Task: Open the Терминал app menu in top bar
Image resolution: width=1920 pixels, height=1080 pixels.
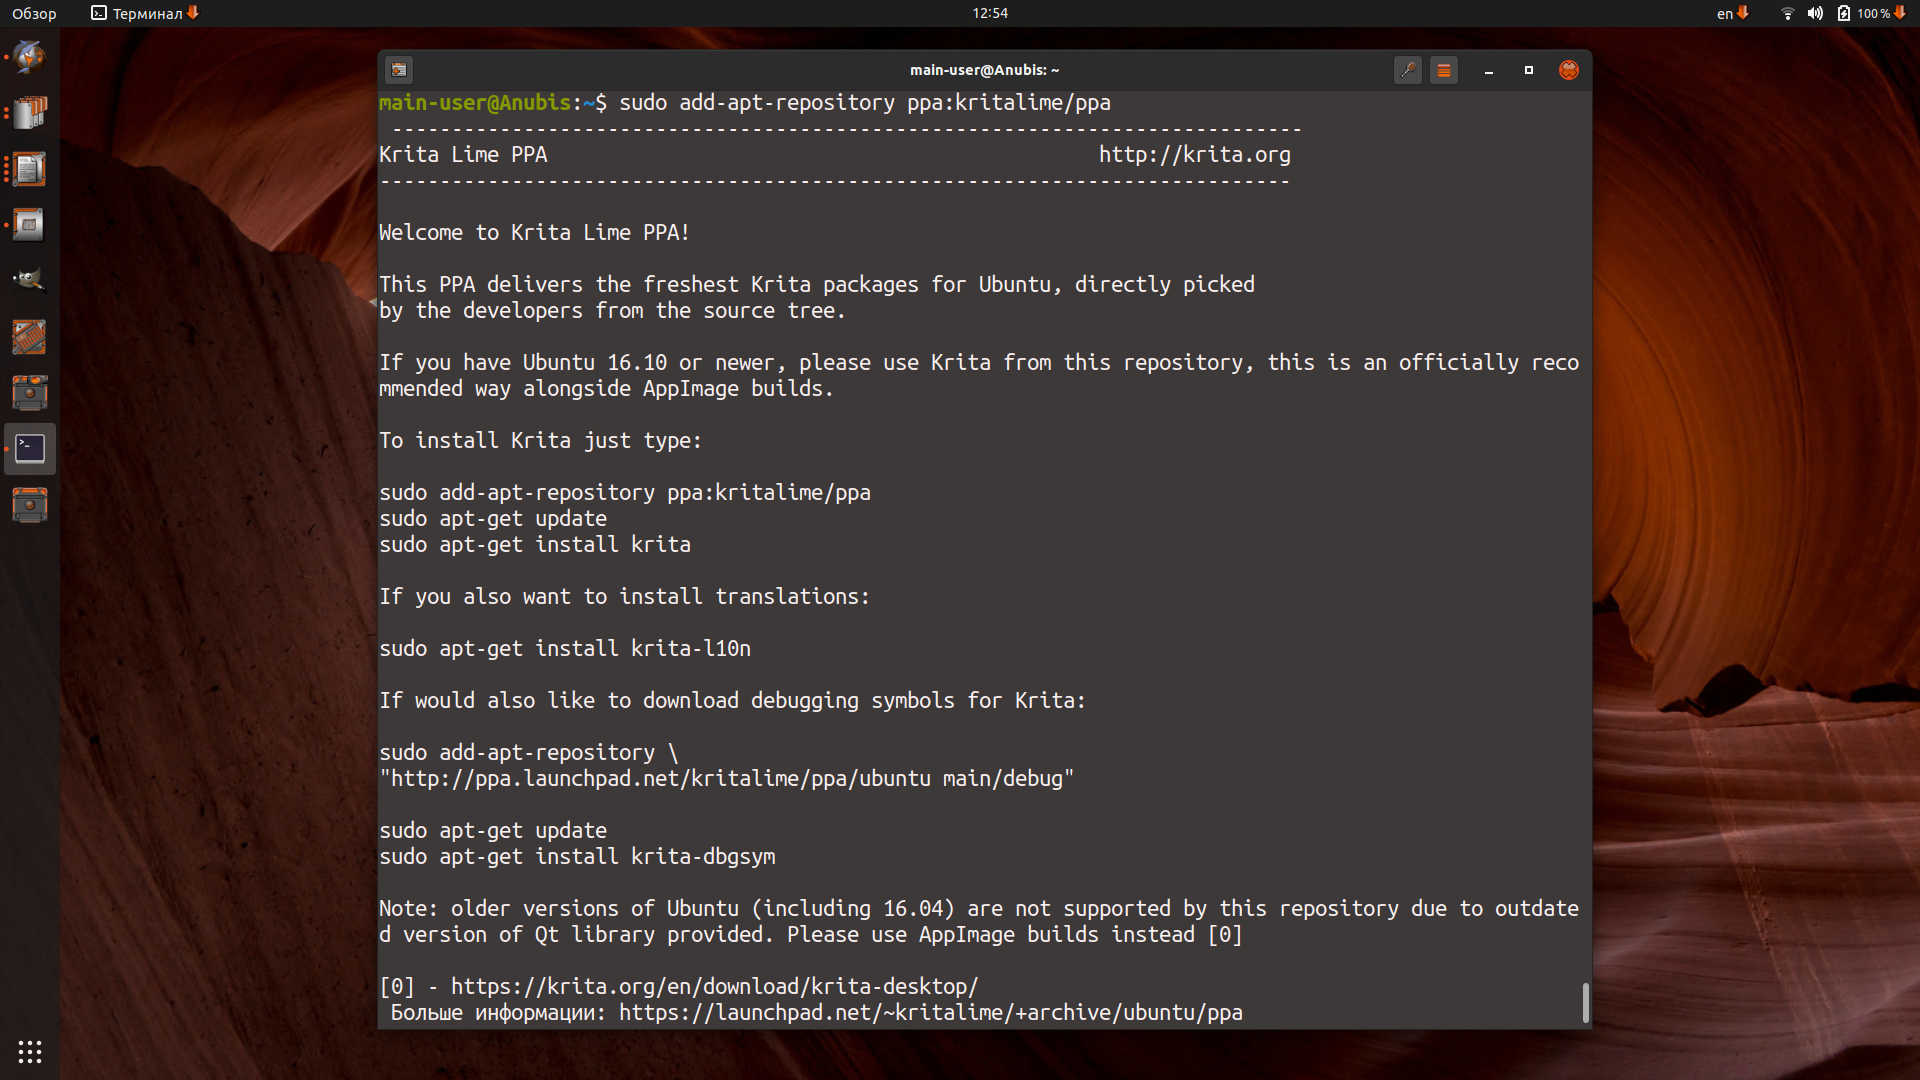Action: point(145,13)
